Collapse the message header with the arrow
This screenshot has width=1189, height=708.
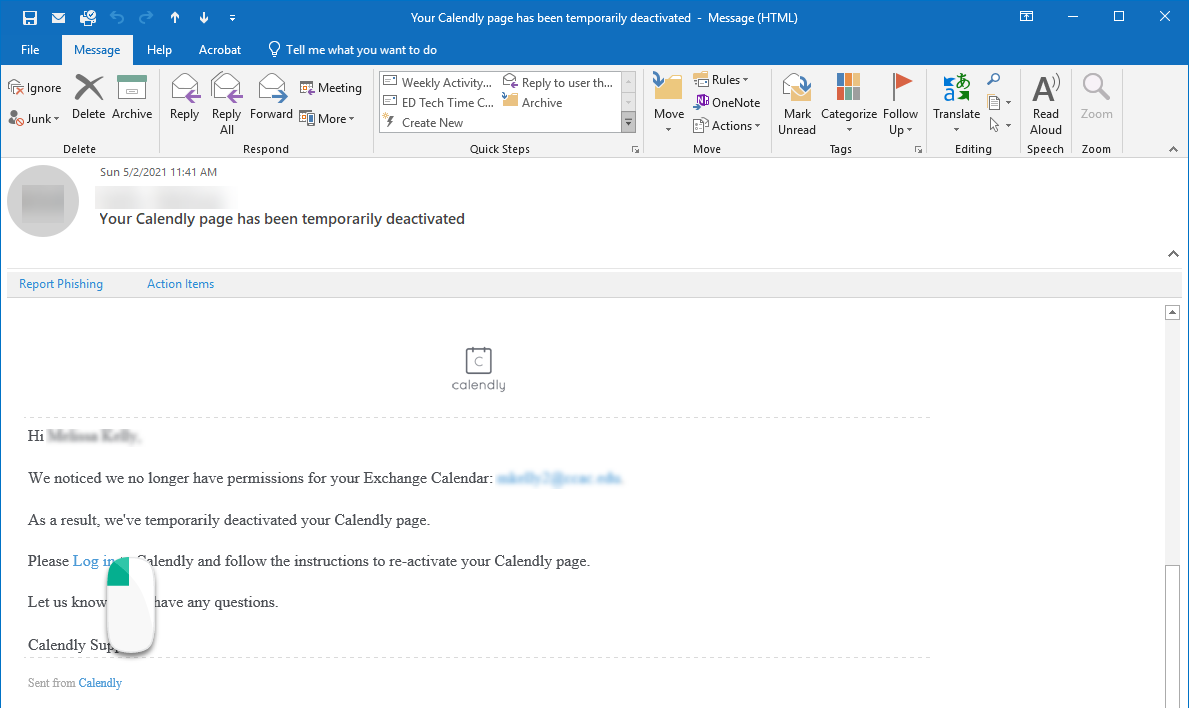pos(1173,254)
